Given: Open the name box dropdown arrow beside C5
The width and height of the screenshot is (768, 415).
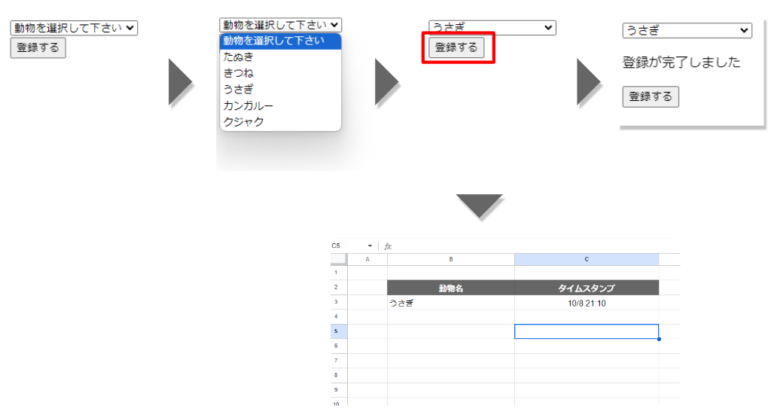Looking at the screenshot, I should [370, 246].
